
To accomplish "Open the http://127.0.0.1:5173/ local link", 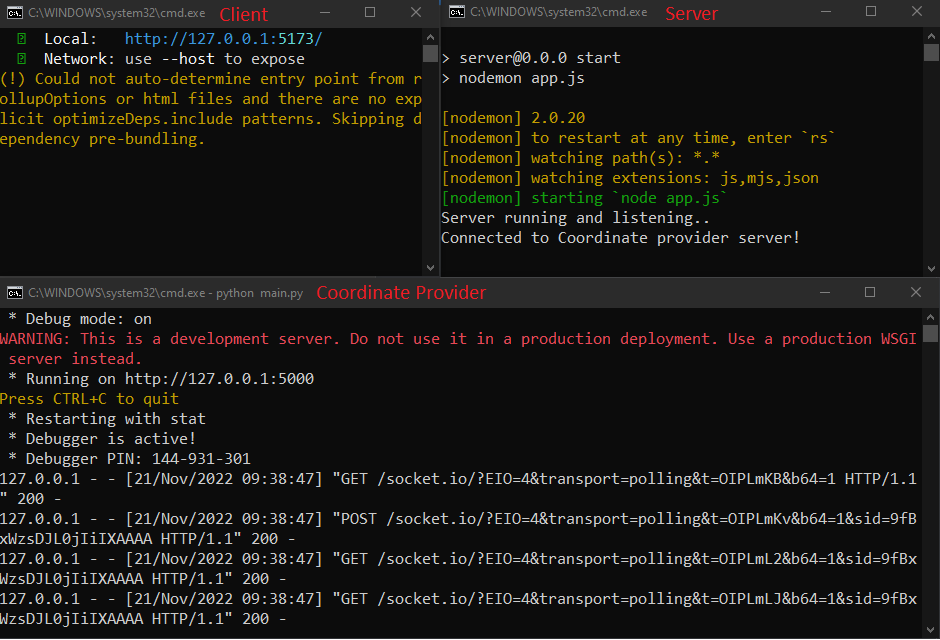I will pyautogui.click(x=224, y=39).
